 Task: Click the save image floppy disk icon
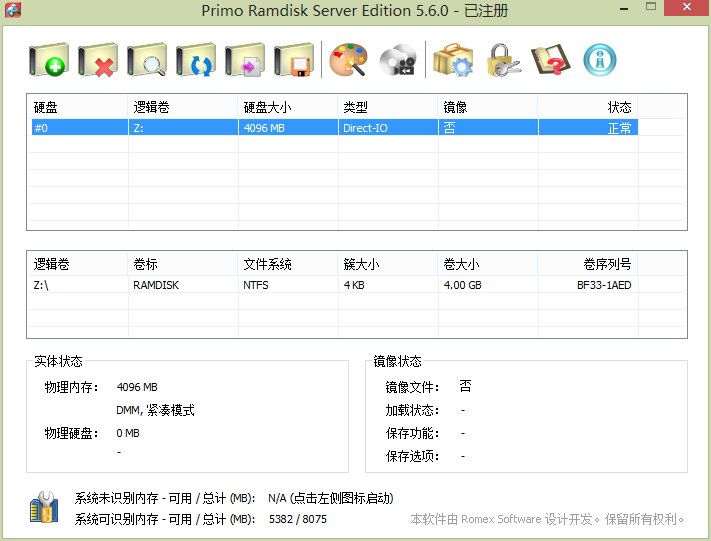tap(294, 61)
